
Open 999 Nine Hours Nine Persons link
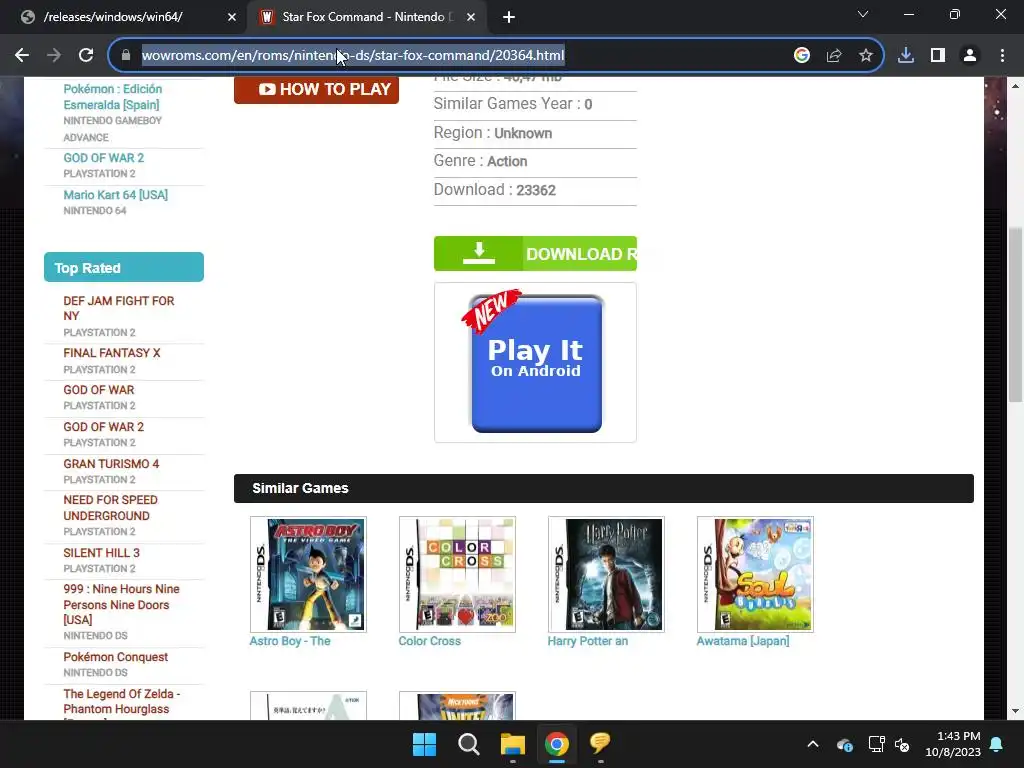point(121,604)
